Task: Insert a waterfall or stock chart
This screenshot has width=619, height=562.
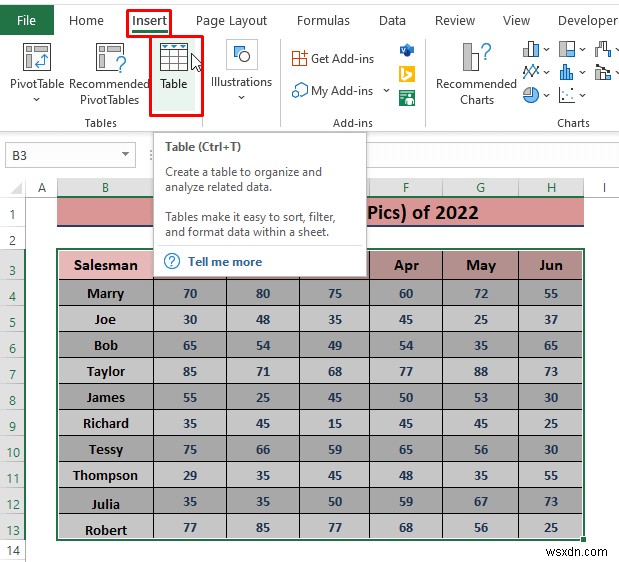Action: point(603,49)
